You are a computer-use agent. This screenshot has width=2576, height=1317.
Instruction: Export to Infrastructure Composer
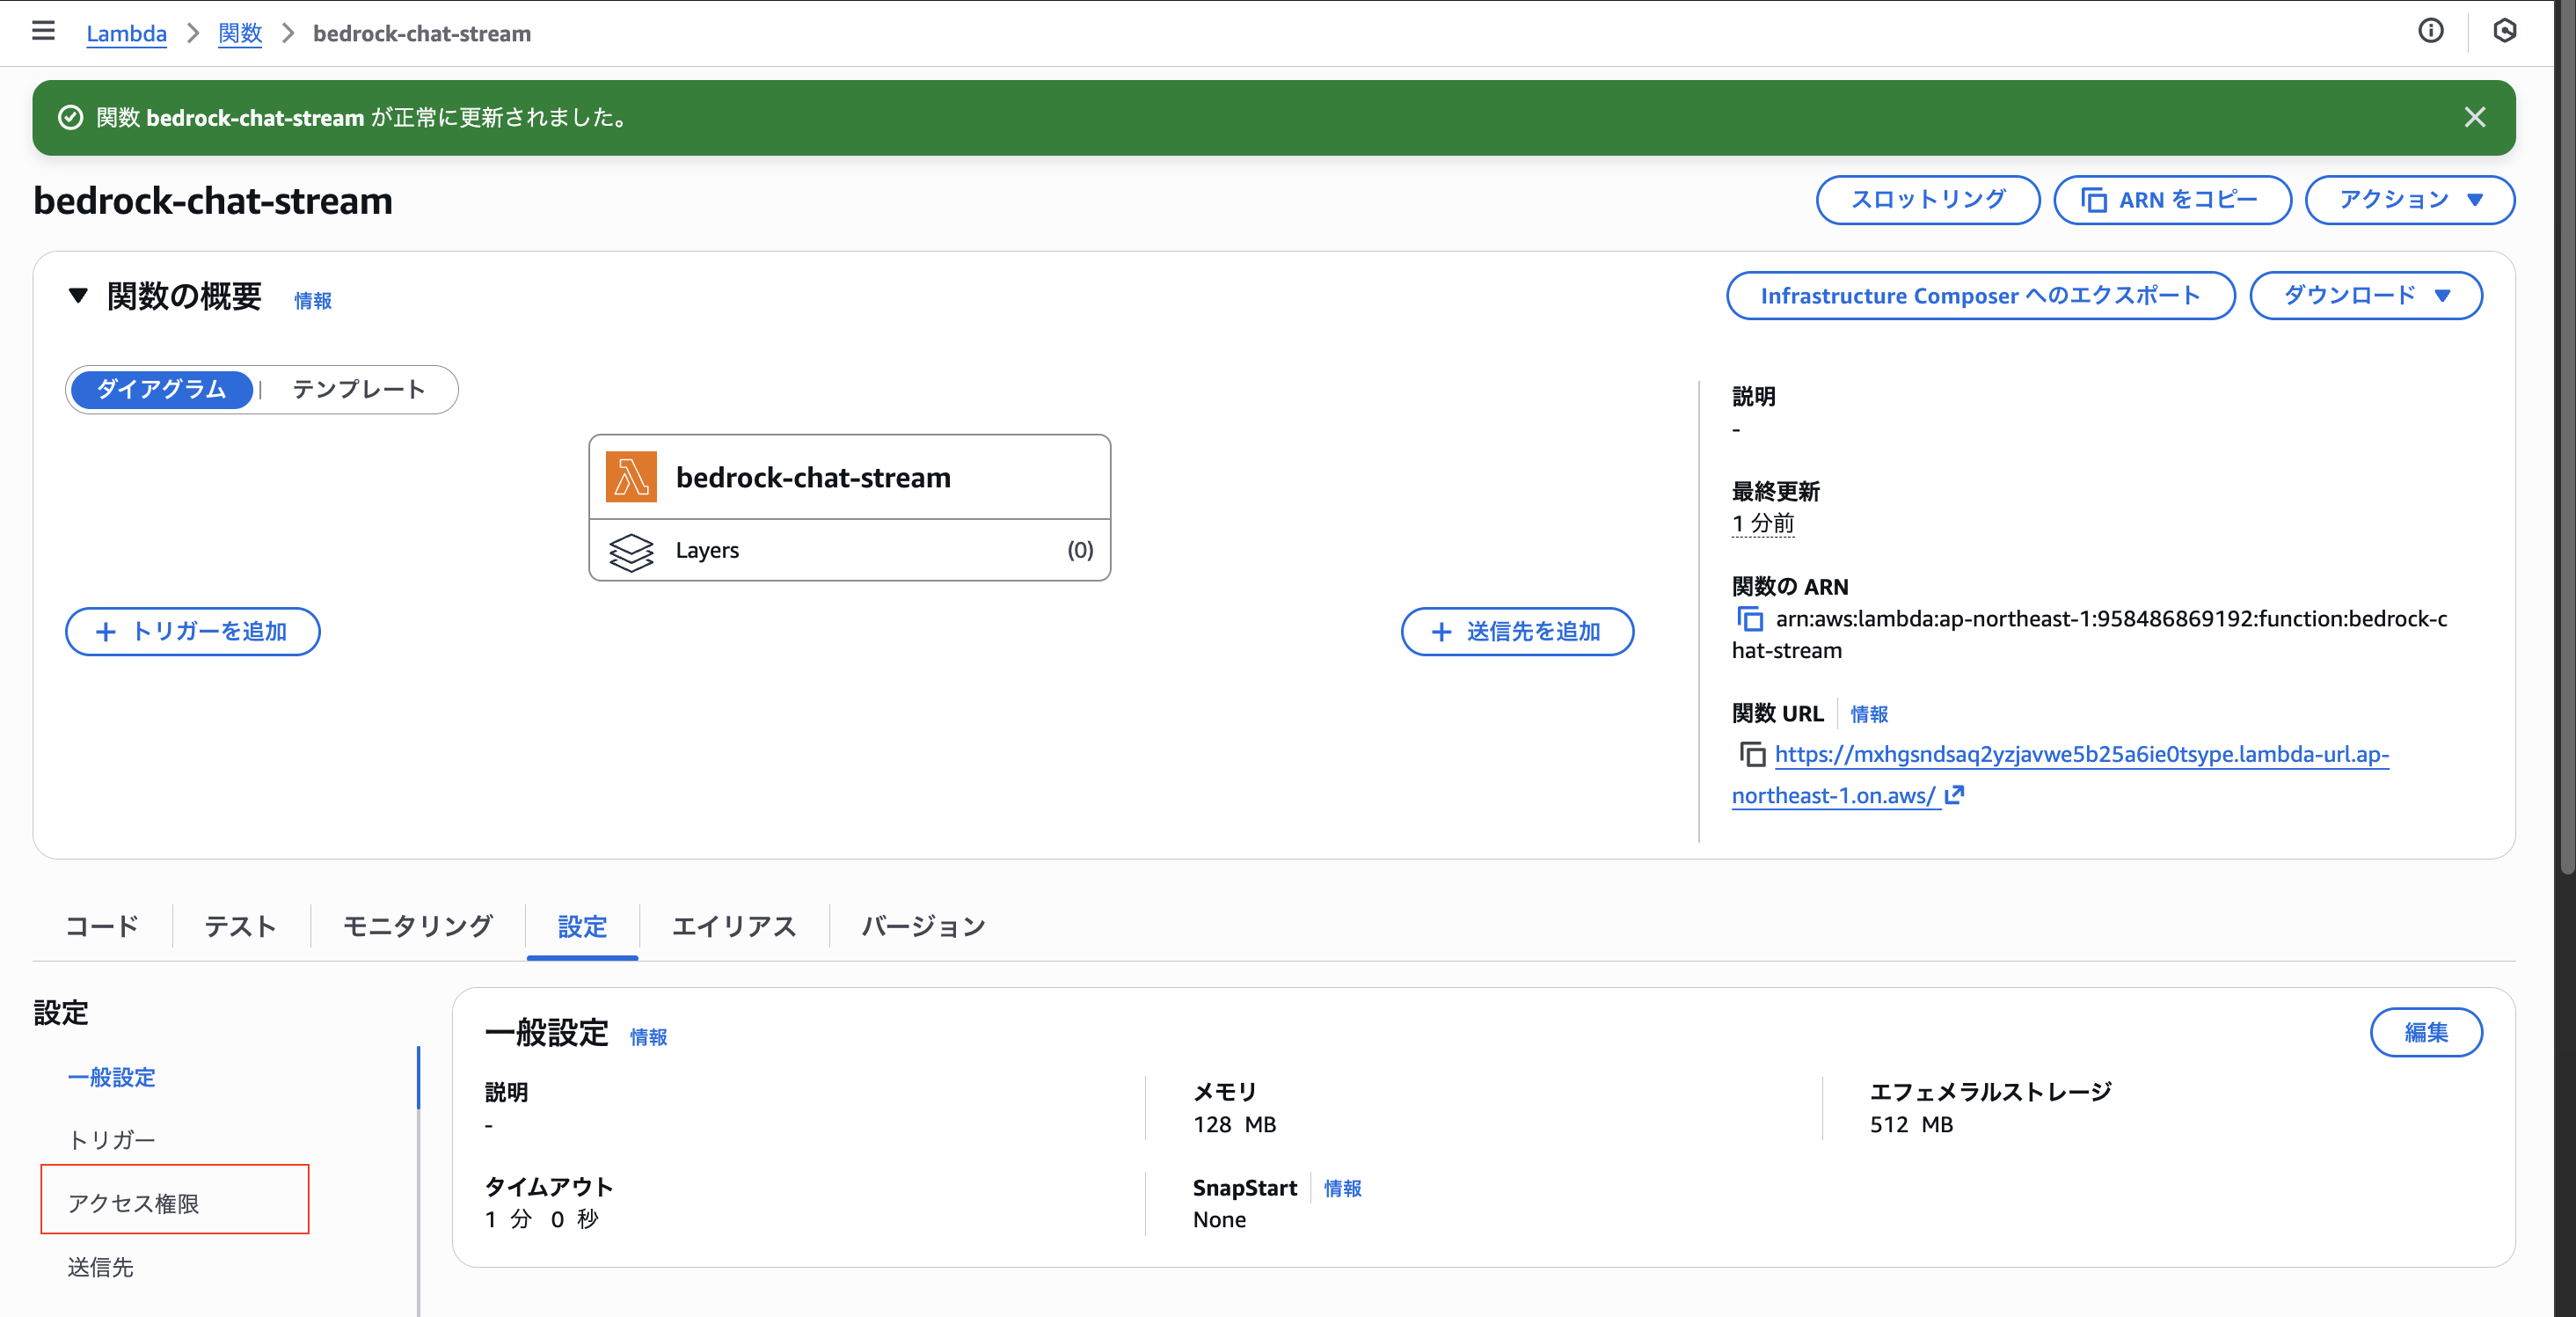click(x=1980, y=295)
